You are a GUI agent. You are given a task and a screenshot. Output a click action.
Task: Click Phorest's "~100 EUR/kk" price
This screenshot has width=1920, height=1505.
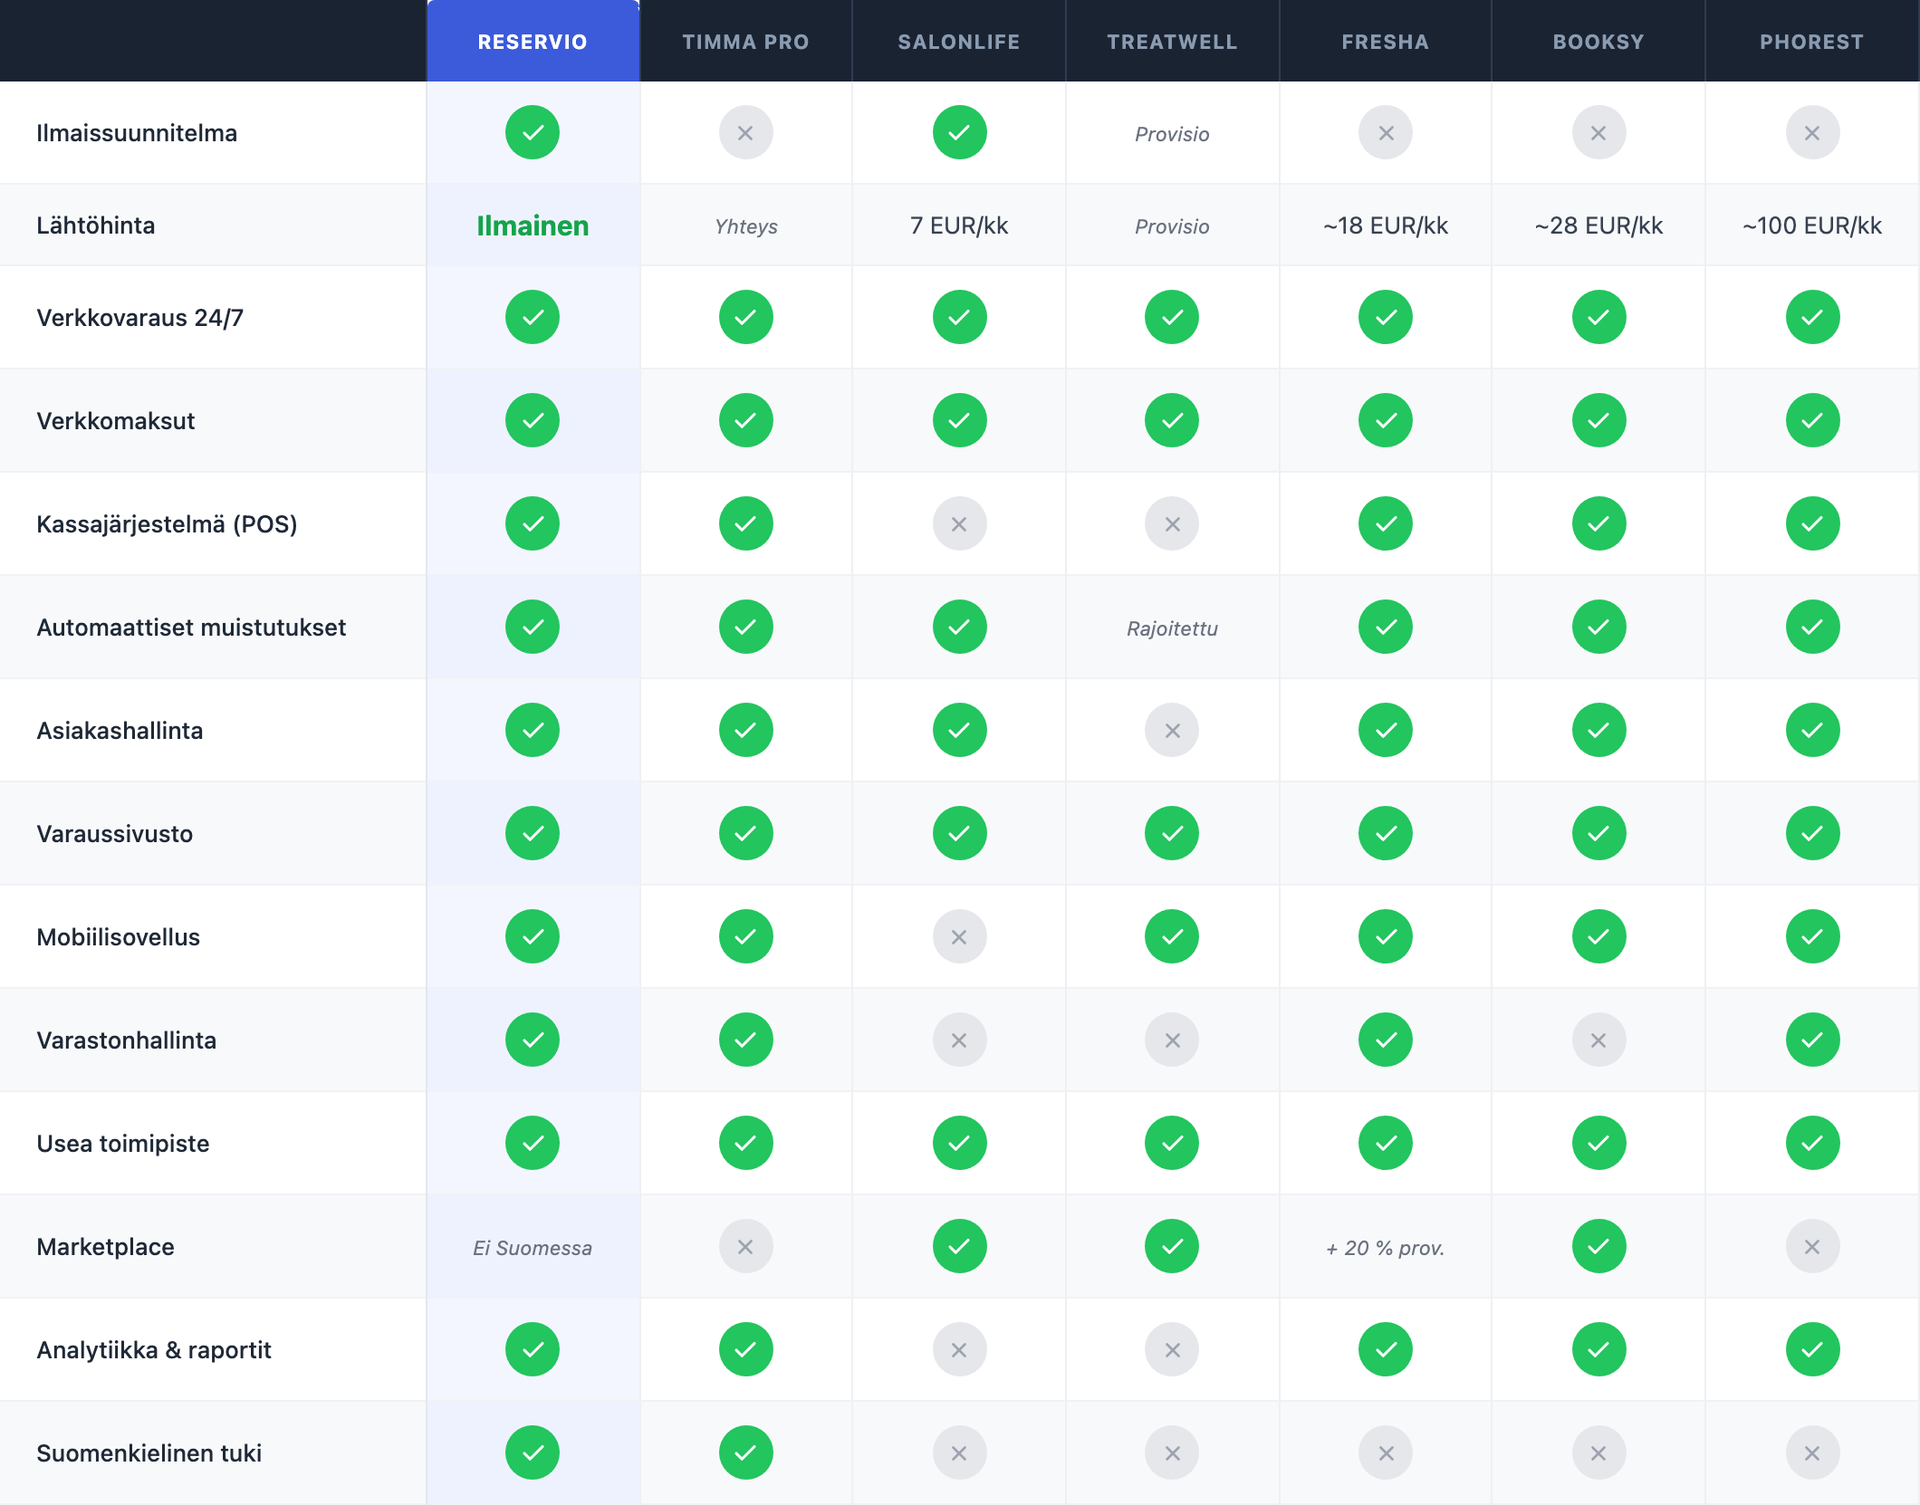pos(1812,226)
